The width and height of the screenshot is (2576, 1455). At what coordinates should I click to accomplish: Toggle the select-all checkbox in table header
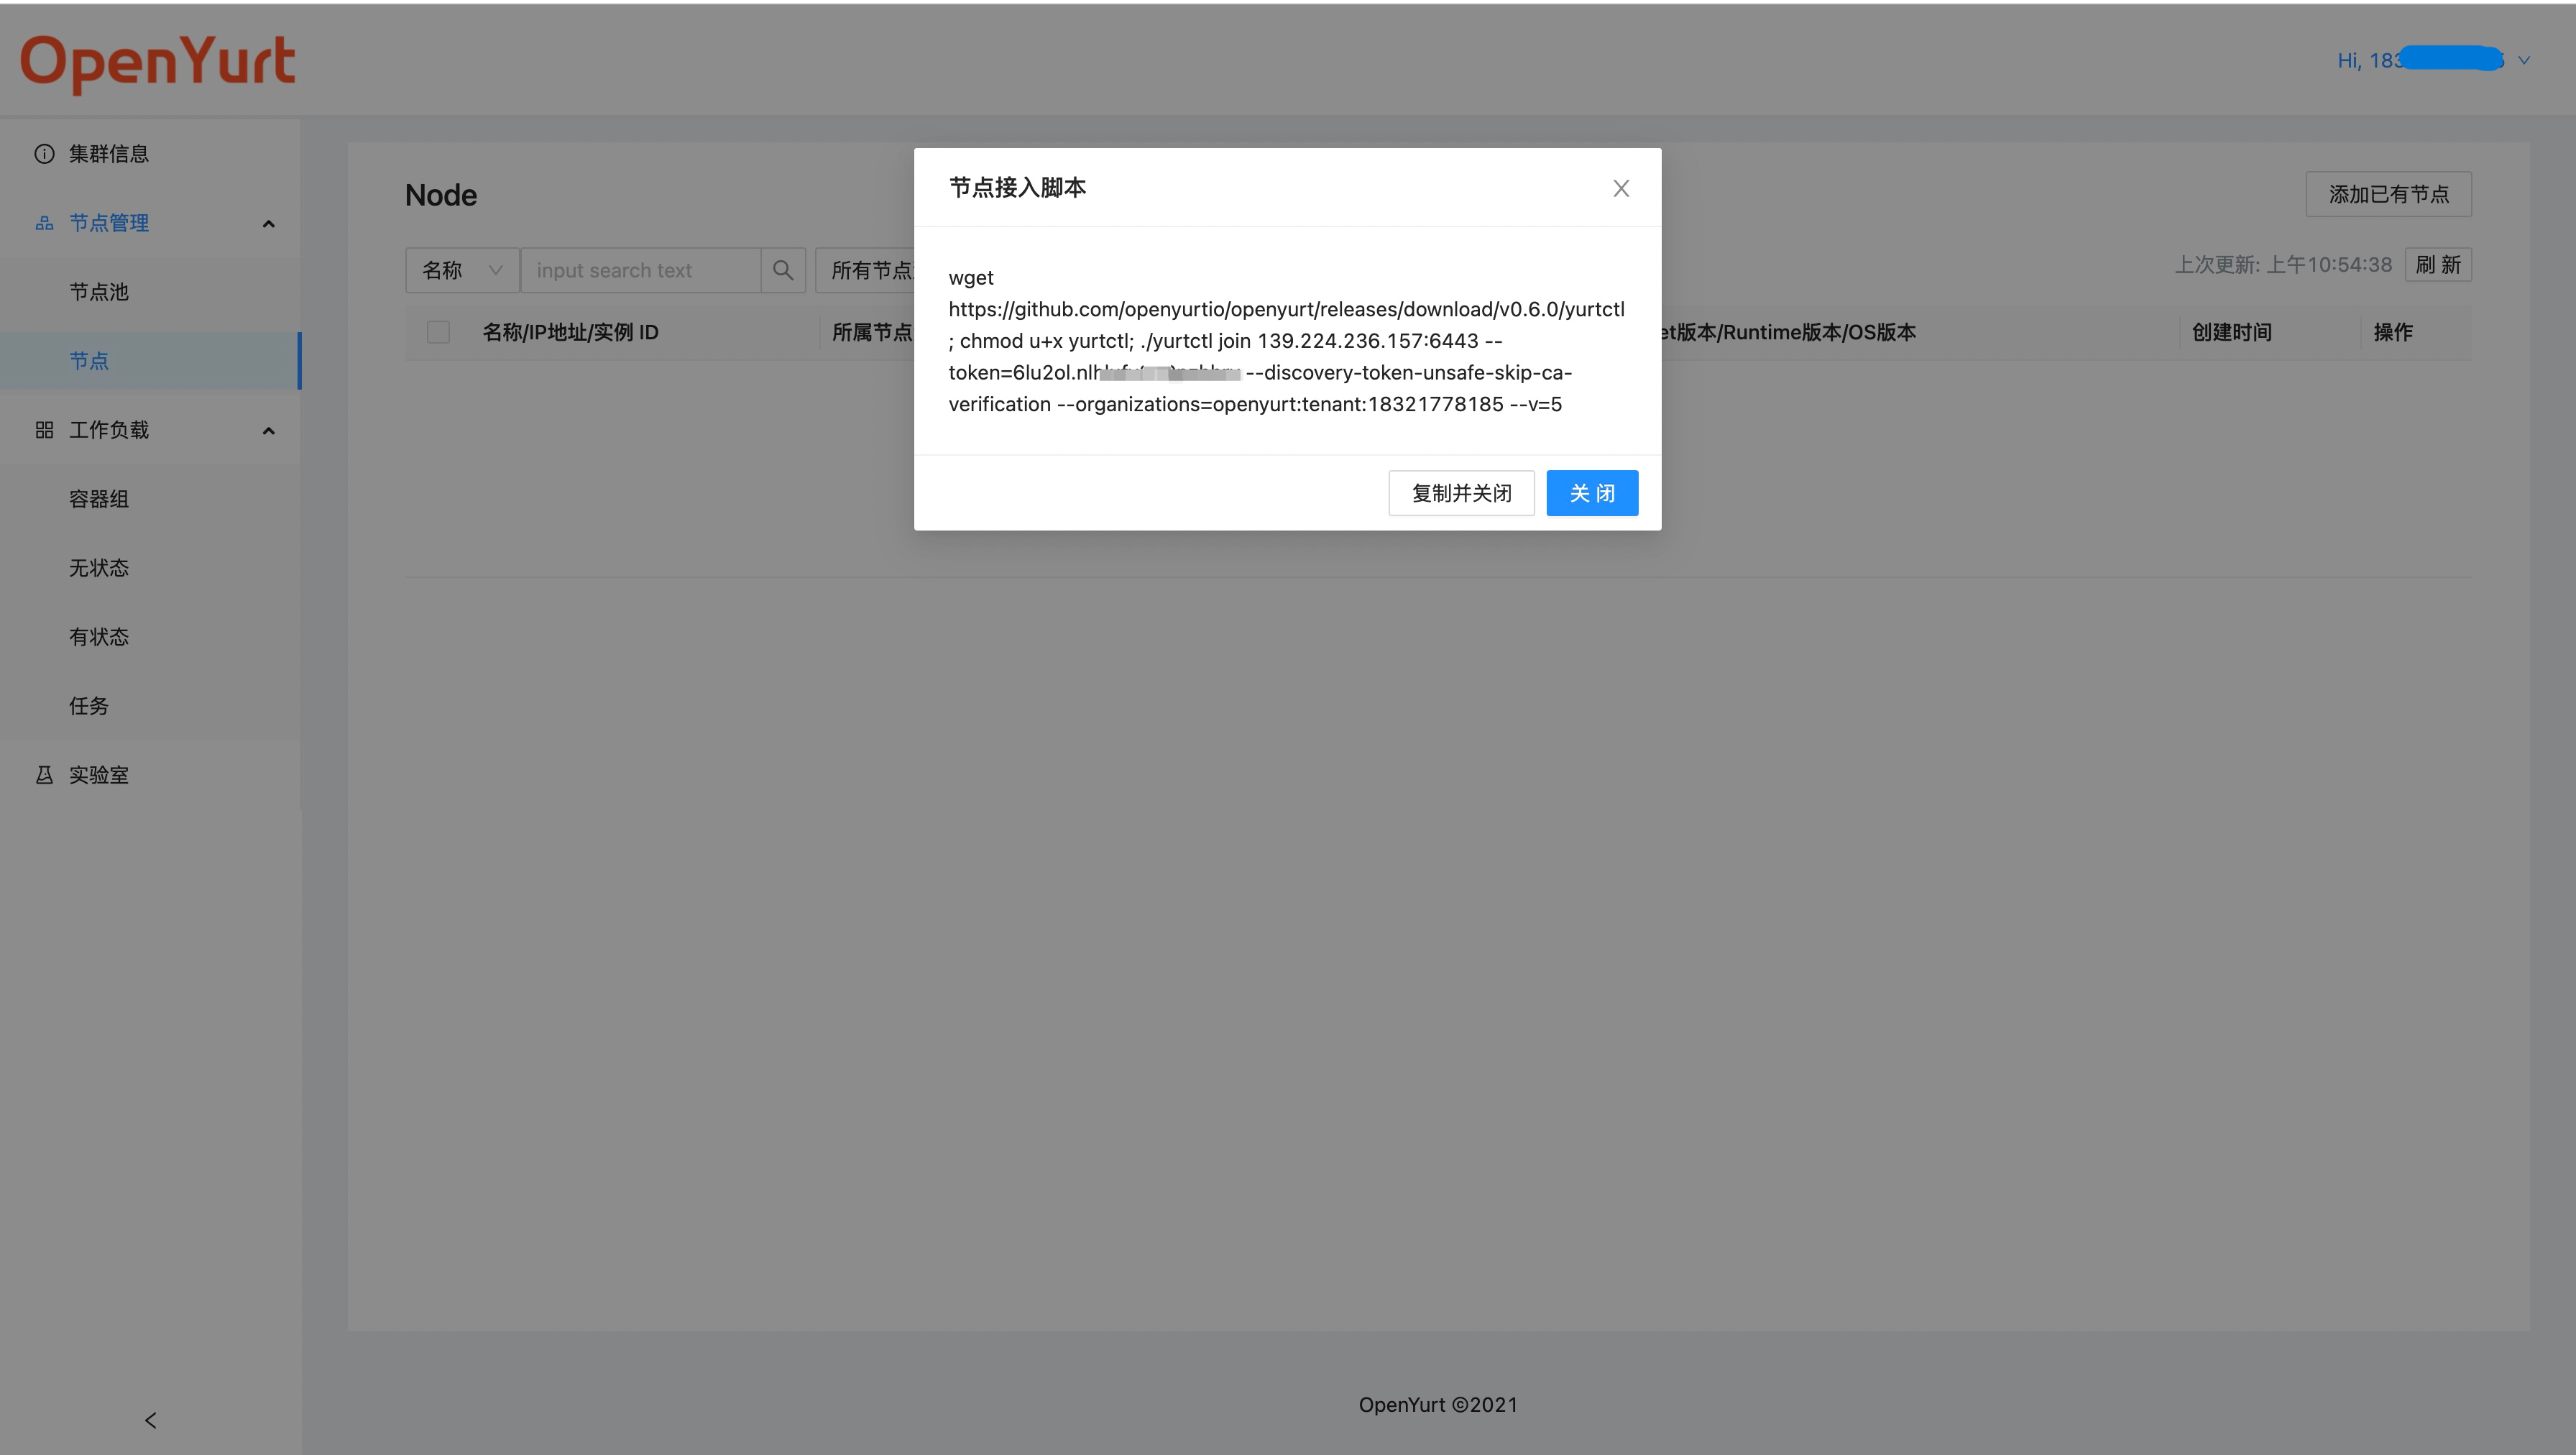coord(438,332)
